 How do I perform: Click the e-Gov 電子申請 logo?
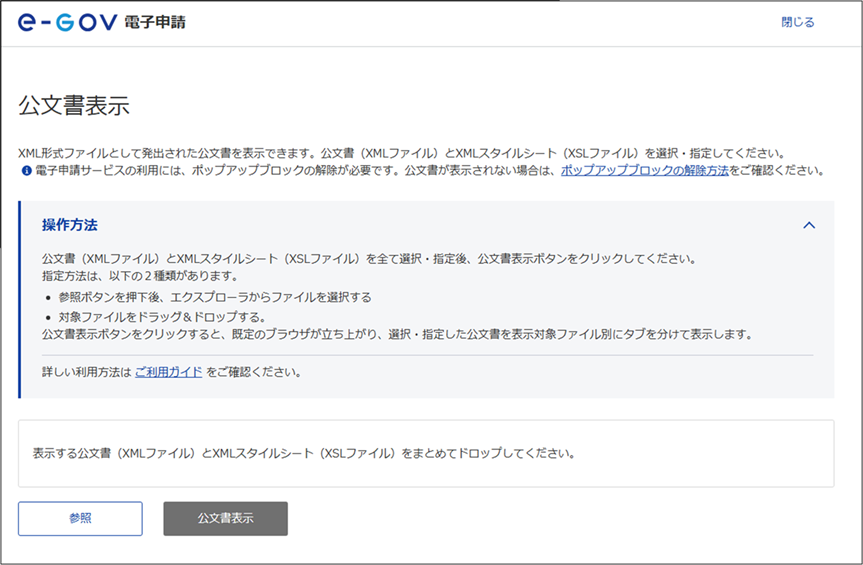(x=102, y=23)
